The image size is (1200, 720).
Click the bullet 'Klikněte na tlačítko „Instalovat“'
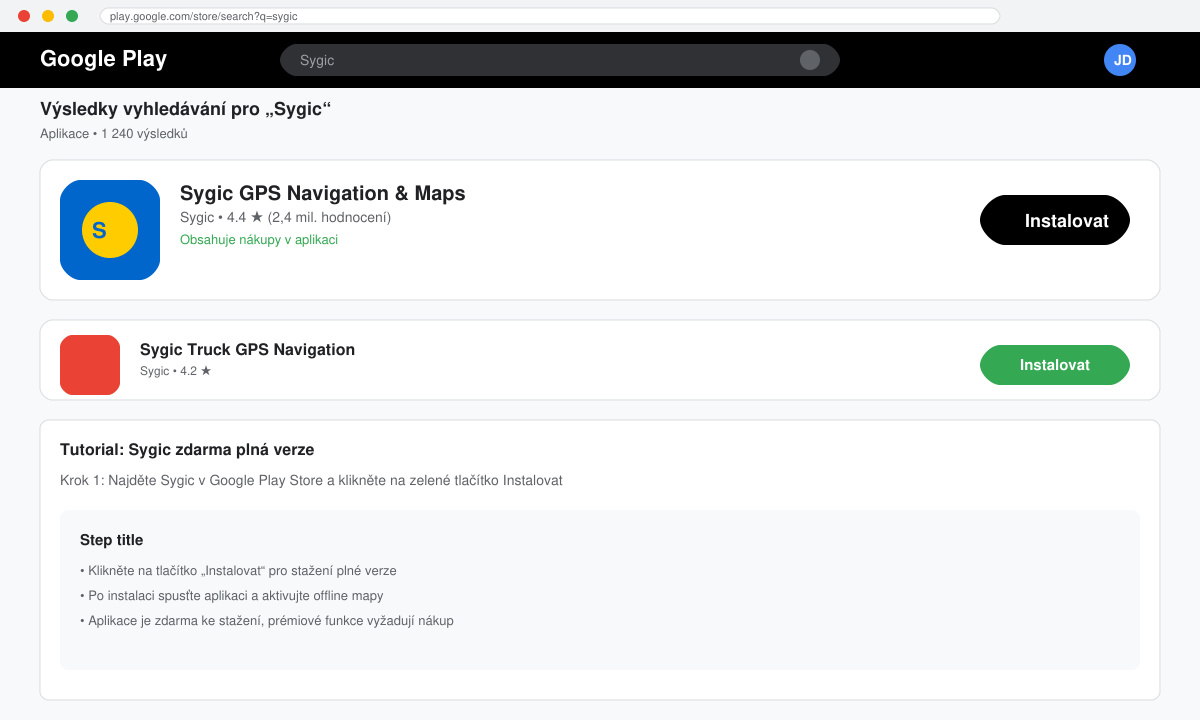(238, 571)
